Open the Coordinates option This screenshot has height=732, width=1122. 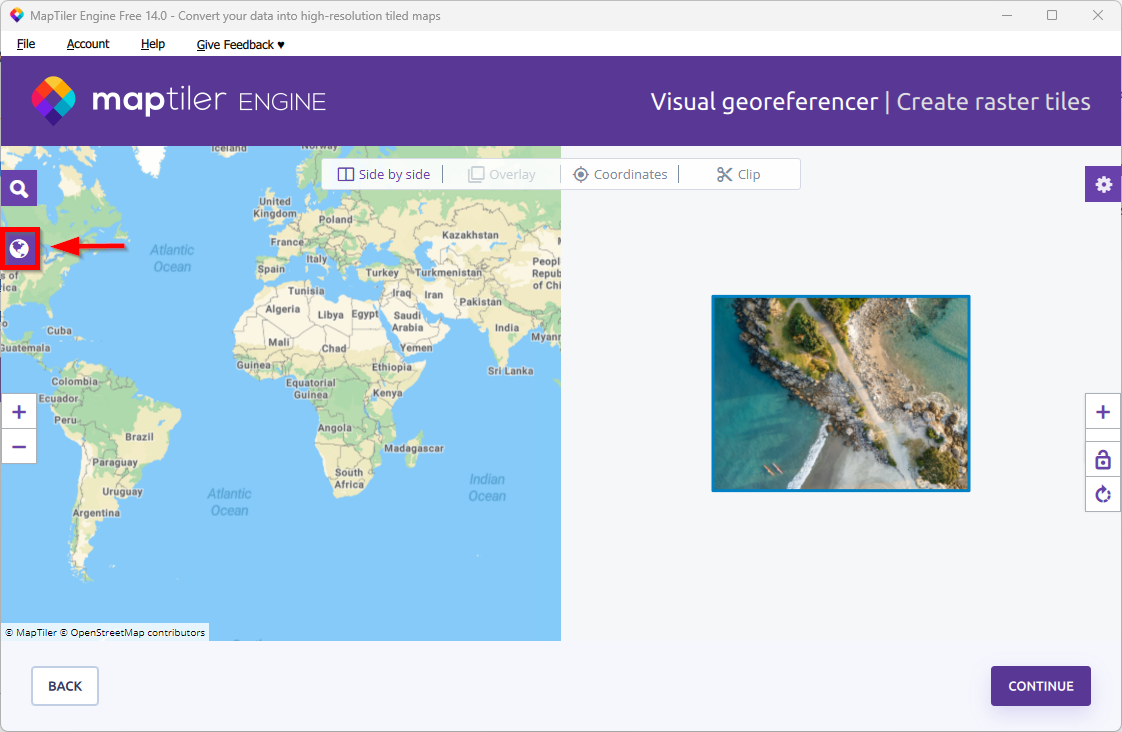coord(620,175)
